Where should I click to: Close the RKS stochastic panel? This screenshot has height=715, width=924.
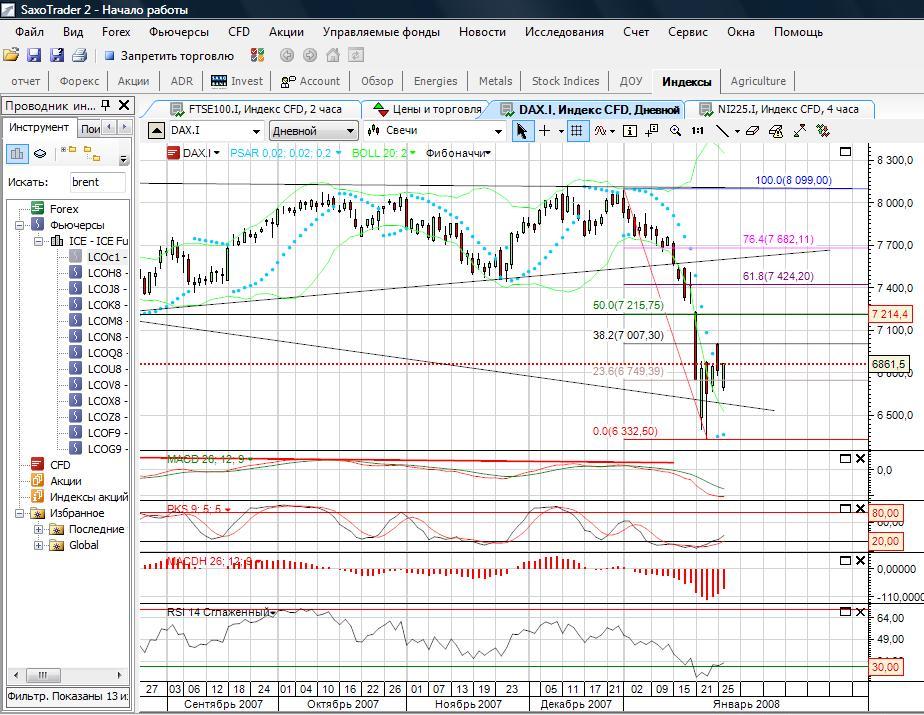pos(860,509)
